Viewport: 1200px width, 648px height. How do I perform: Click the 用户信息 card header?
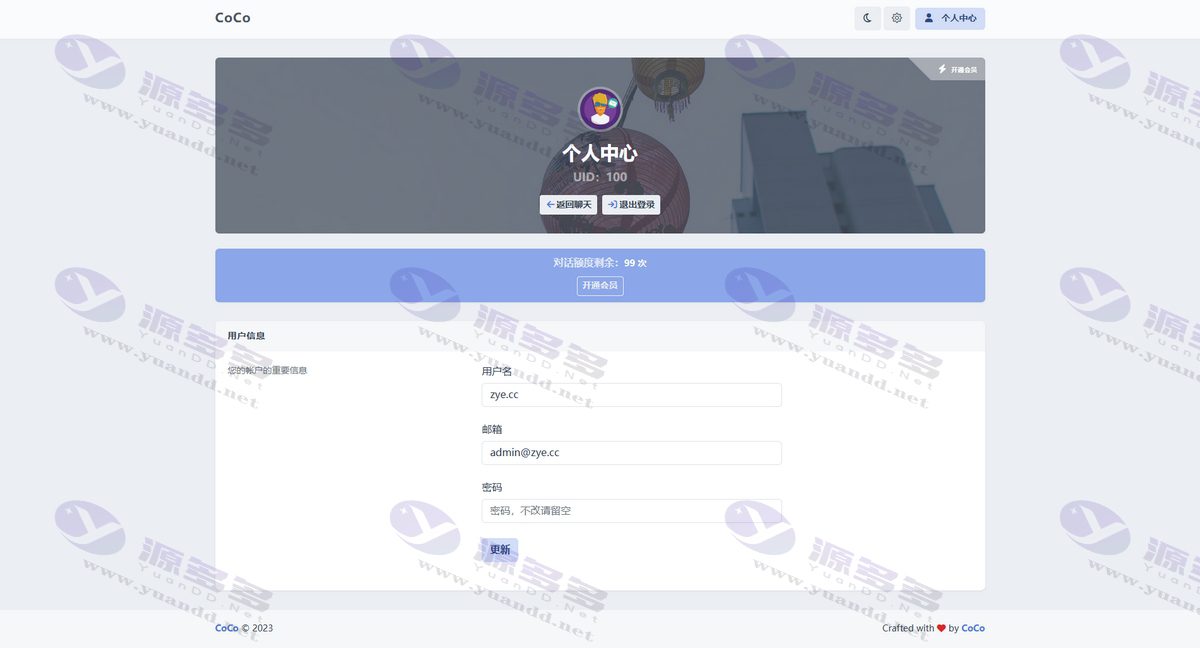(x=600, y=336)
